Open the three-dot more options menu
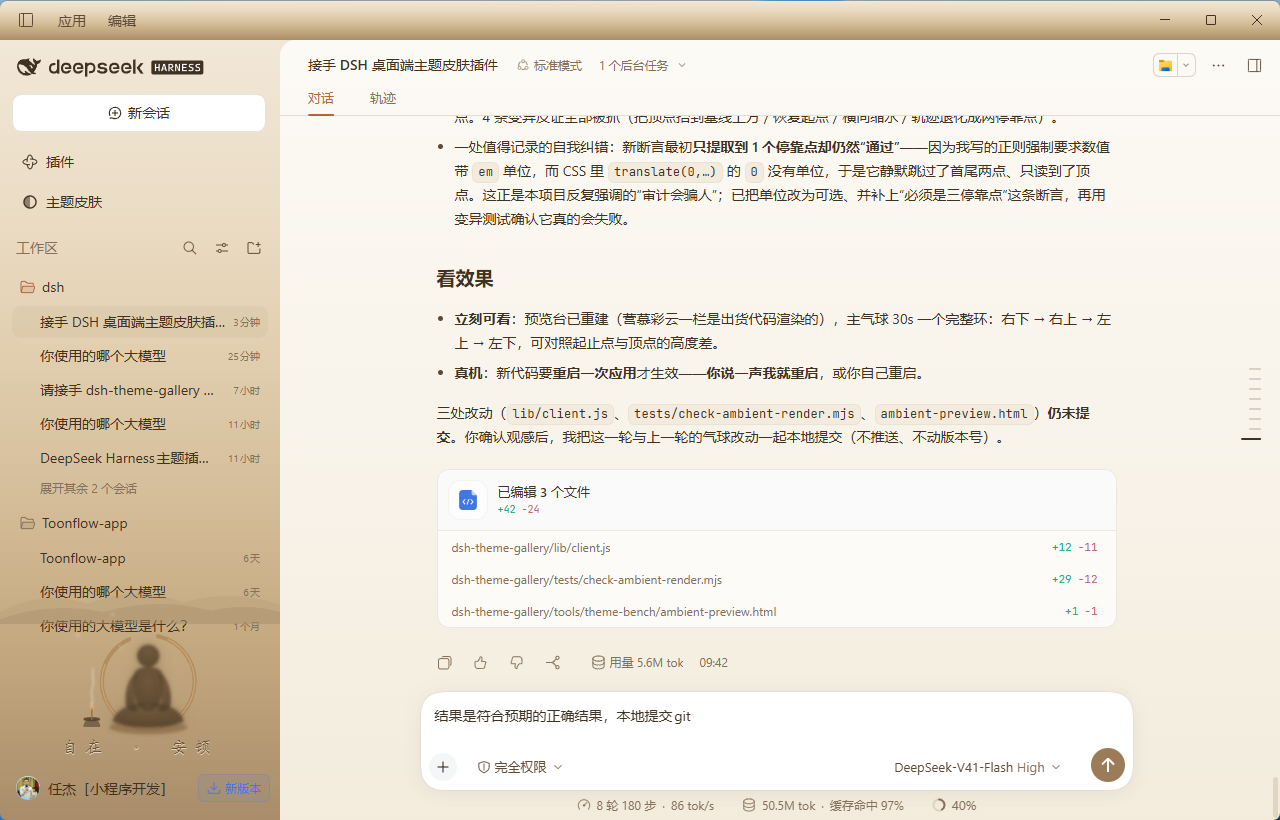 click(1218, 65)
